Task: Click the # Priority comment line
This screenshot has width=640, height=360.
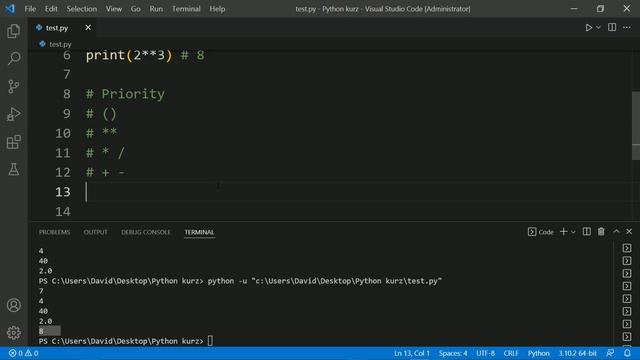Action: pos(125,94)
